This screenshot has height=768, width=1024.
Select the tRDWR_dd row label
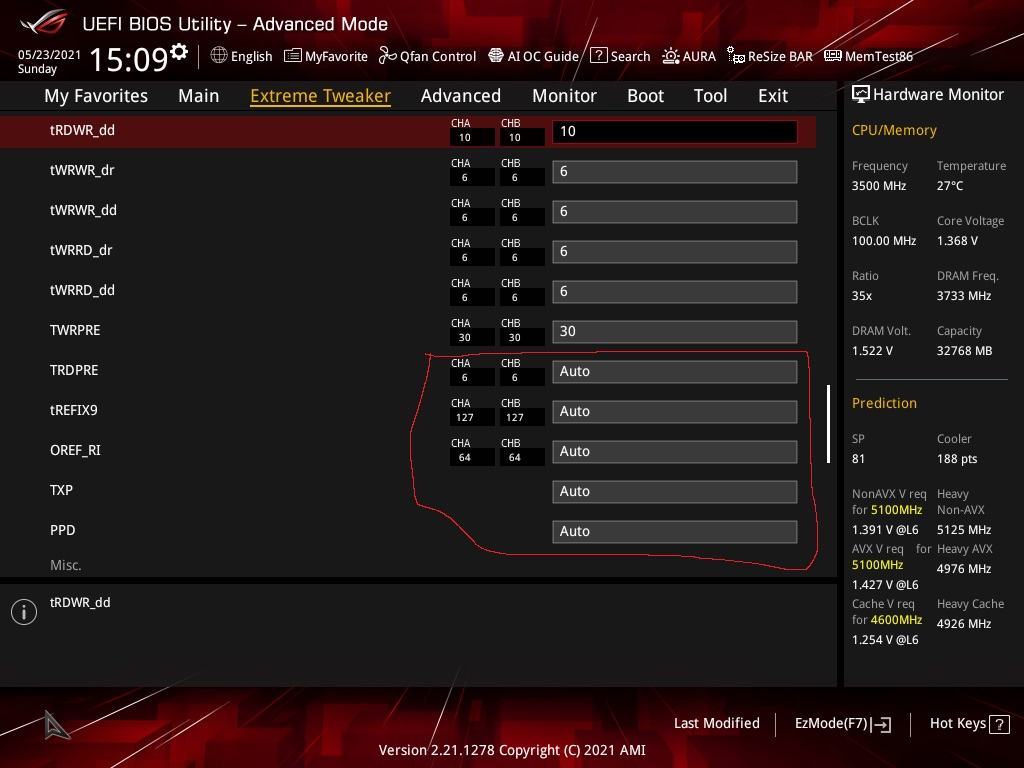click(82, 131)
